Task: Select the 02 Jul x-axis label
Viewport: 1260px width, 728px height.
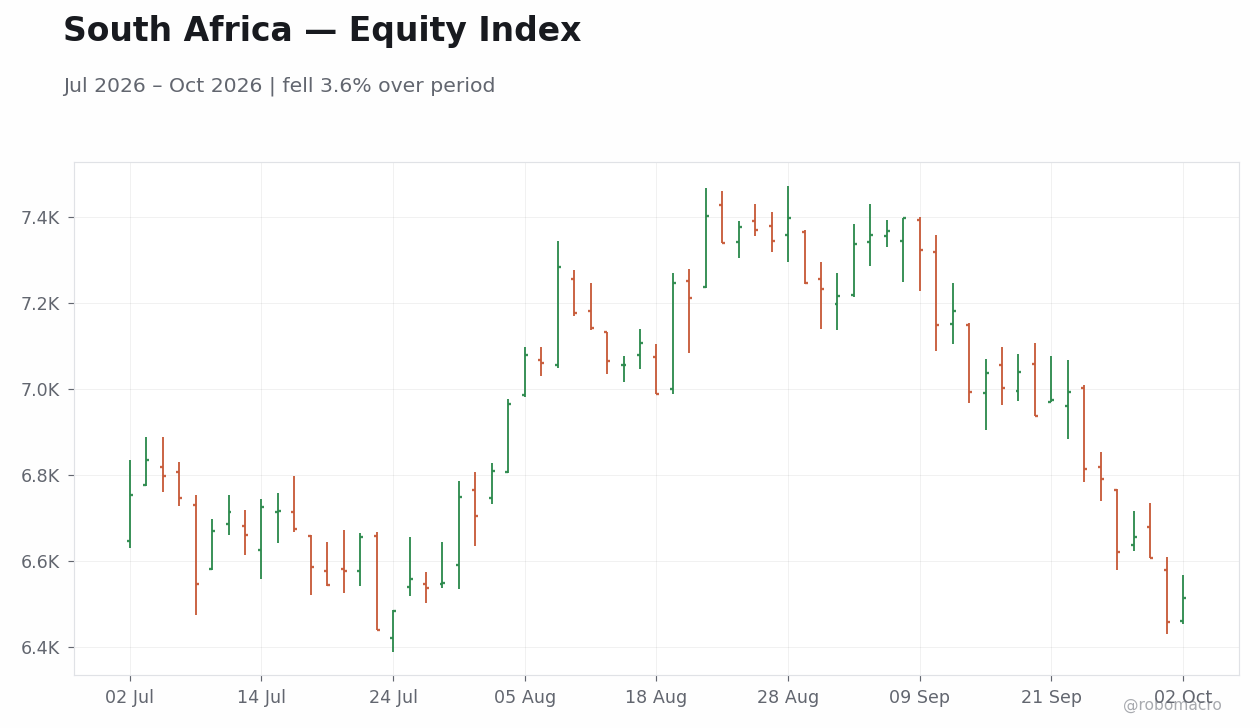Action: click(130, 698)
